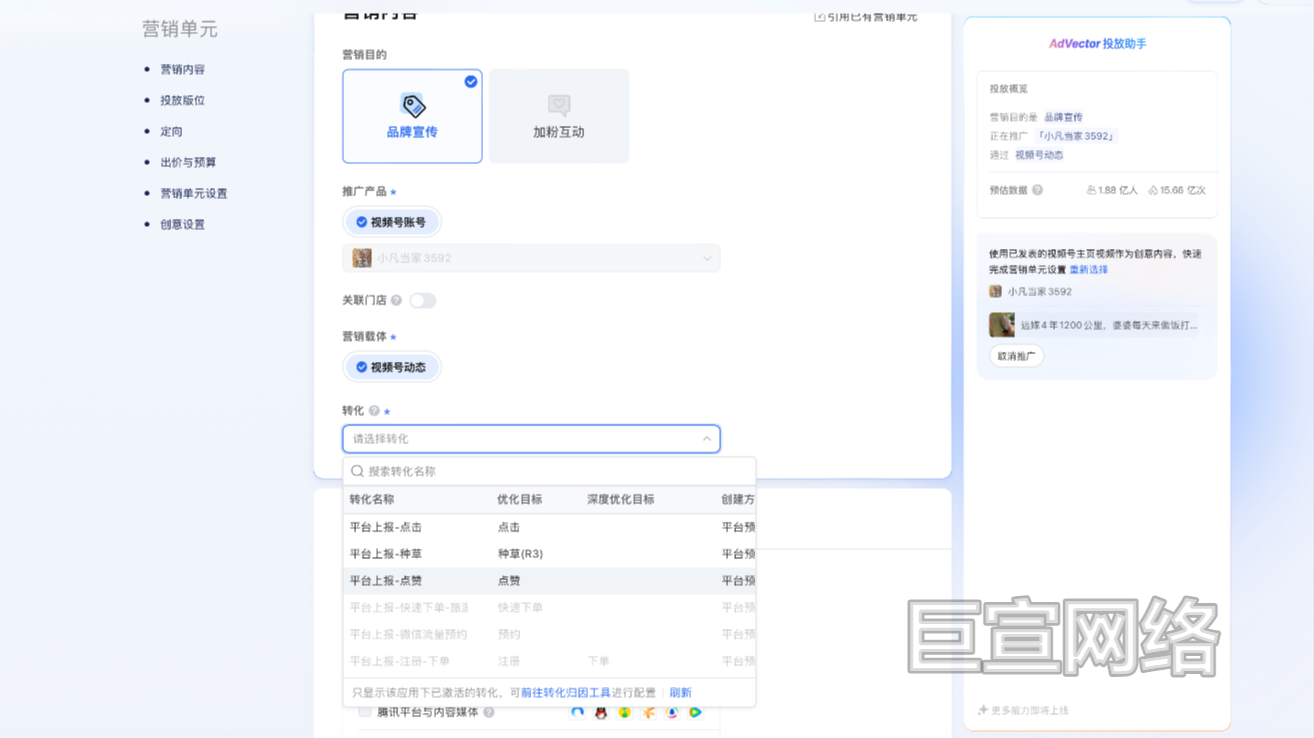Click the price tag icon on 品牌宣传
Viewport: 1314px width, 738px height.
click(x=413, y=105)
